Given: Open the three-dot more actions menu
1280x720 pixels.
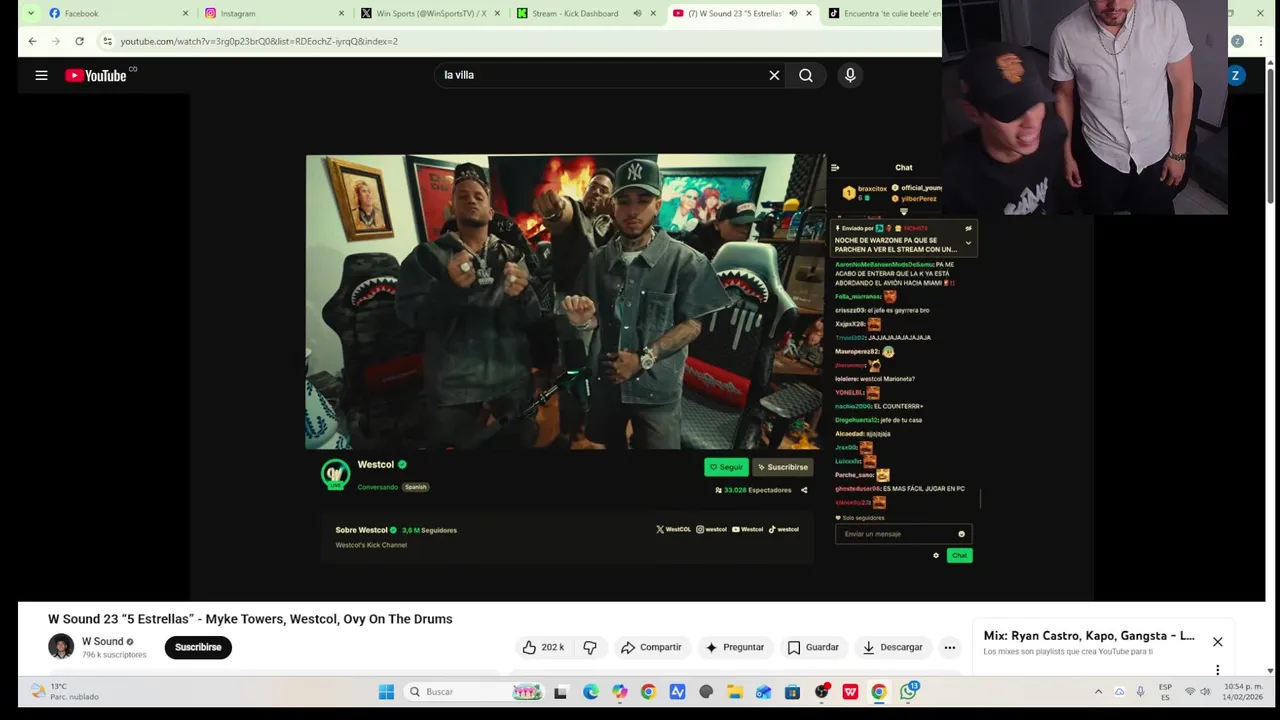Looking at the screenshot, I should [950, 647].
